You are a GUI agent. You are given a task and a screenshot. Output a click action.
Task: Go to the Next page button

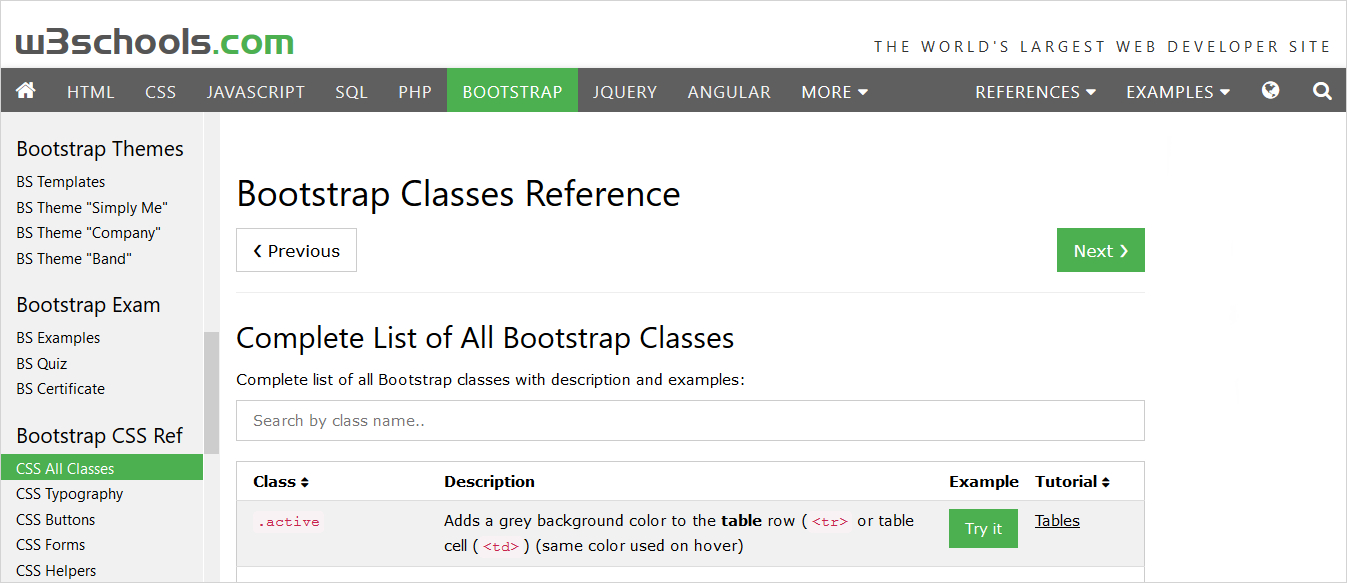1100,251
